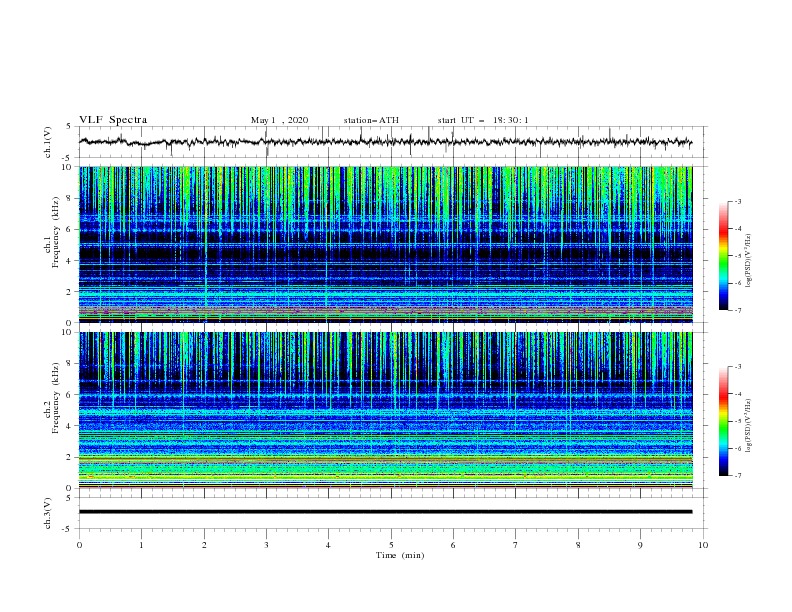Image resolution: width=792 pixels, height=612 pixels.
Task: Click time-axis tick label "9"
Action: (x=640, y=545)
